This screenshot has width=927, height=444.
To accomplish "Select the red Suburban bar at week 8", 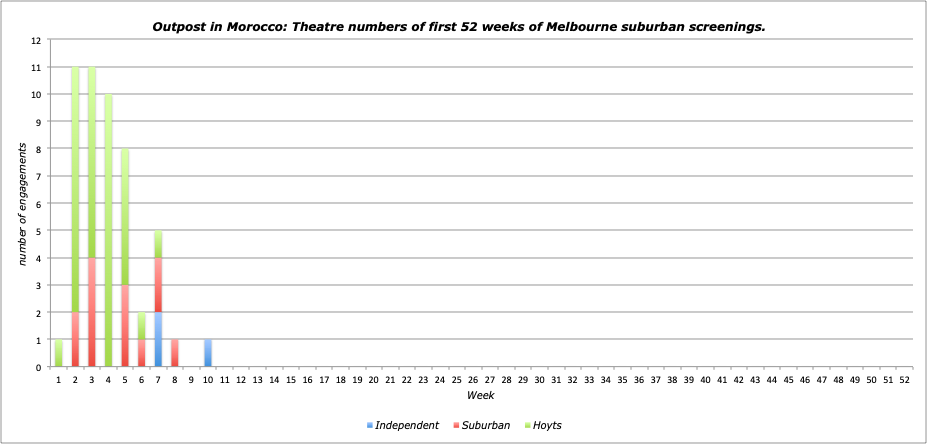I will pyautogui.click(x=174, y=353).
